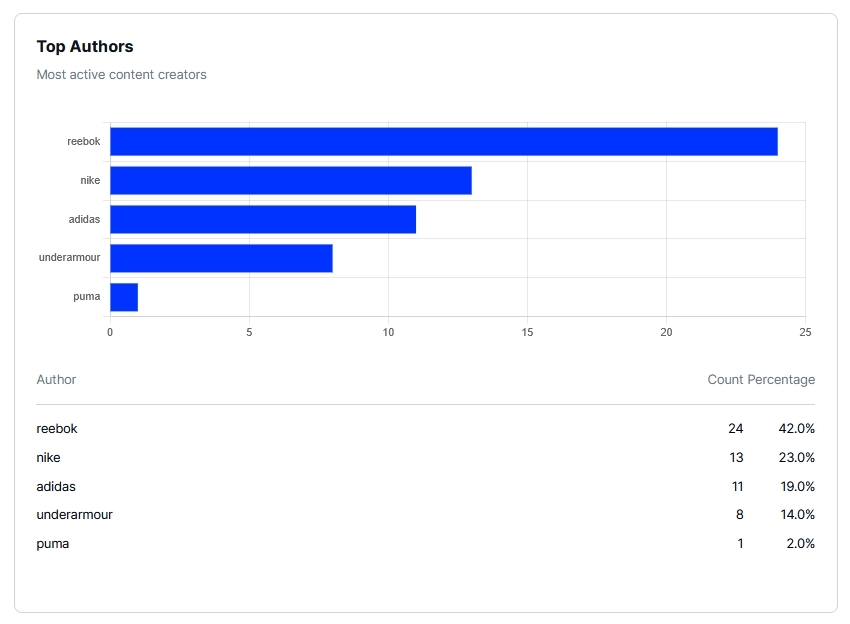
Task: Click the count value '24'
Action: click(736, 429)
